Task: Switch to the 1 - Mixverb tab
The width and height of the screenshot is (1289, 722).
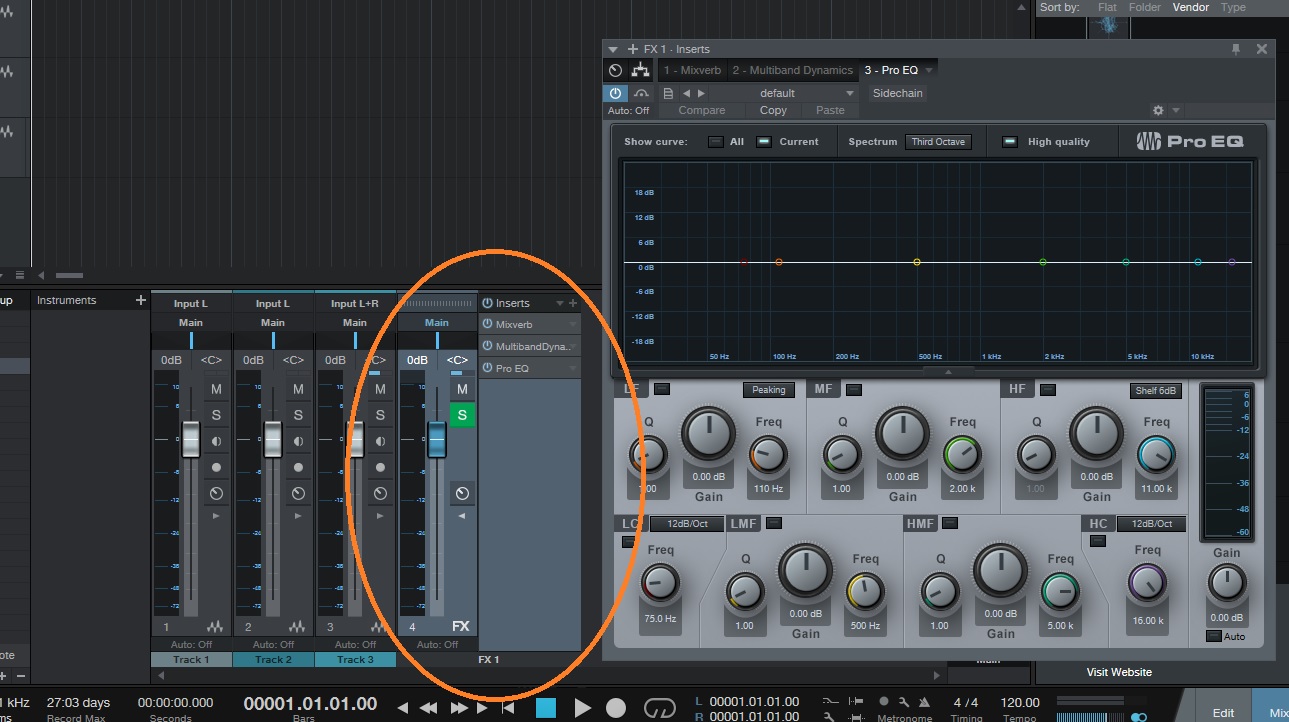Action: (692, 70)
